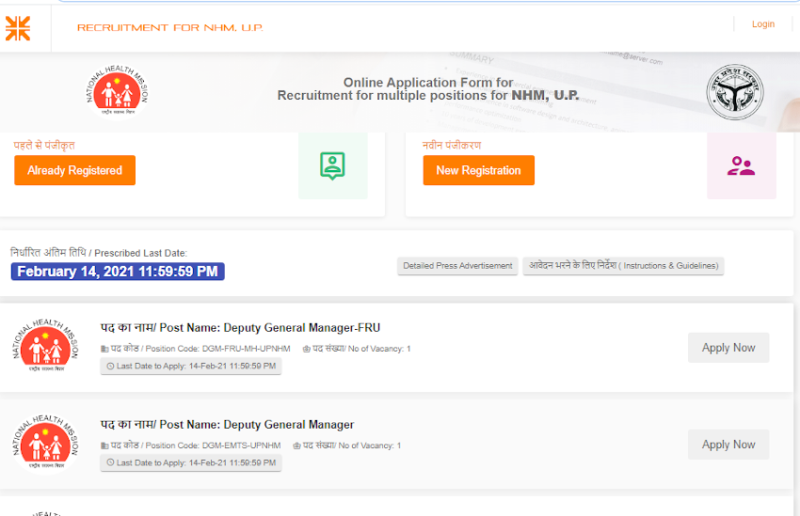800x516 pixels.
Task: Click last date badge for DGM-EMTS-UPNHM post
Action: pos(191,463)
